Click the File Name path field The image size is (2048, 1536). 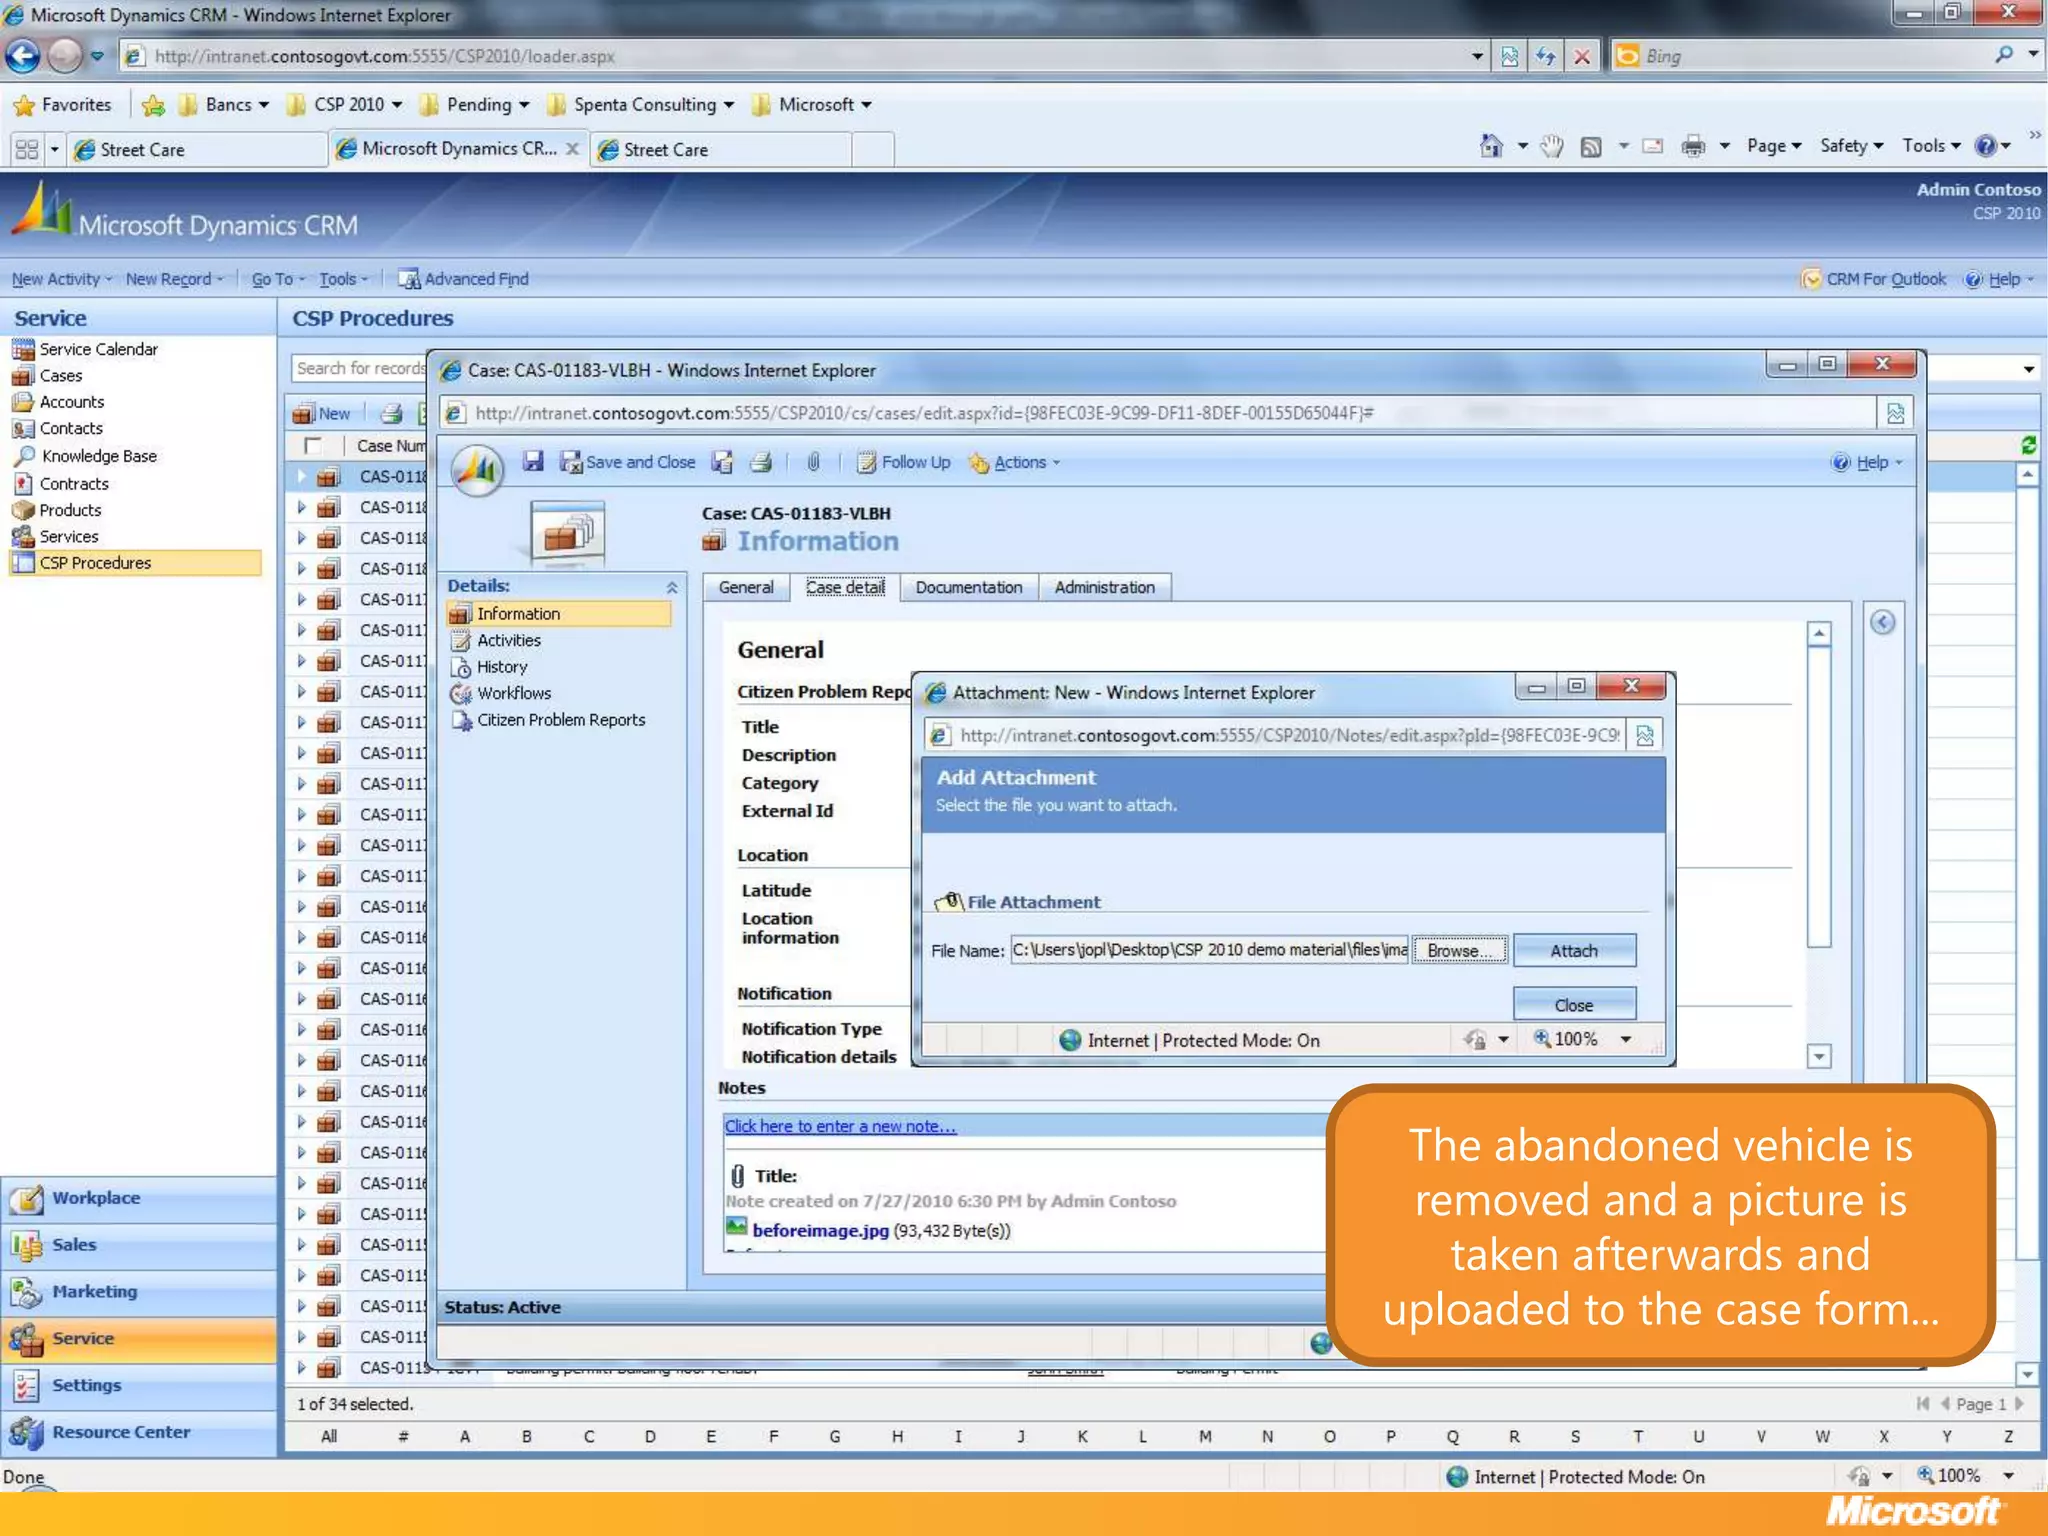pos(1208,950)
